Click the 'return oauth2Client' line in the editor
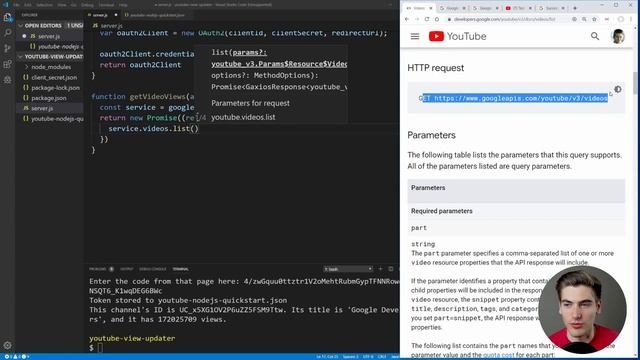Screen dimensions: 640x360 click(x=140, y=65)
